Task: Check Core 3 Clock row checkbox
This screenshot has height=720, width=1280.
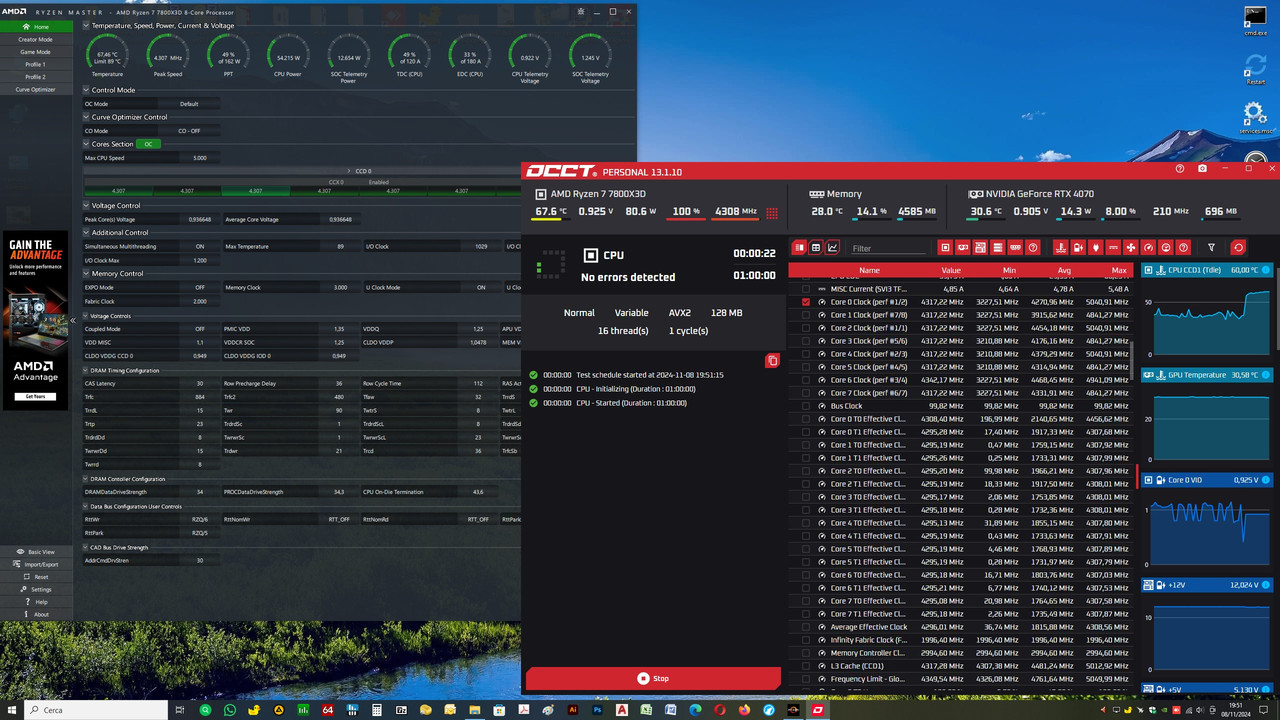Action: click(x=806, y=341)
